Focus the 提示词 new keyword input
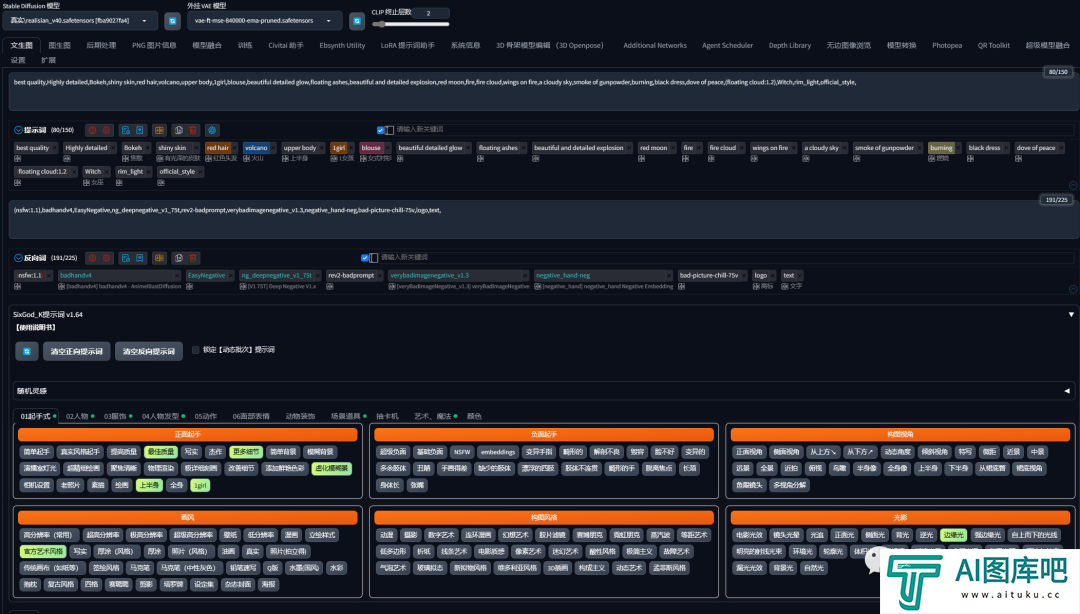1080x614 pixels. tap(734, 130)
